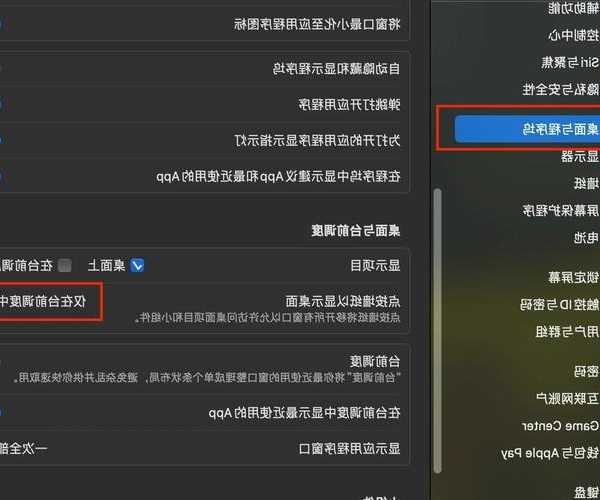
Task: Open 用户与群组 in the sidebar
Action: [567, 331]
